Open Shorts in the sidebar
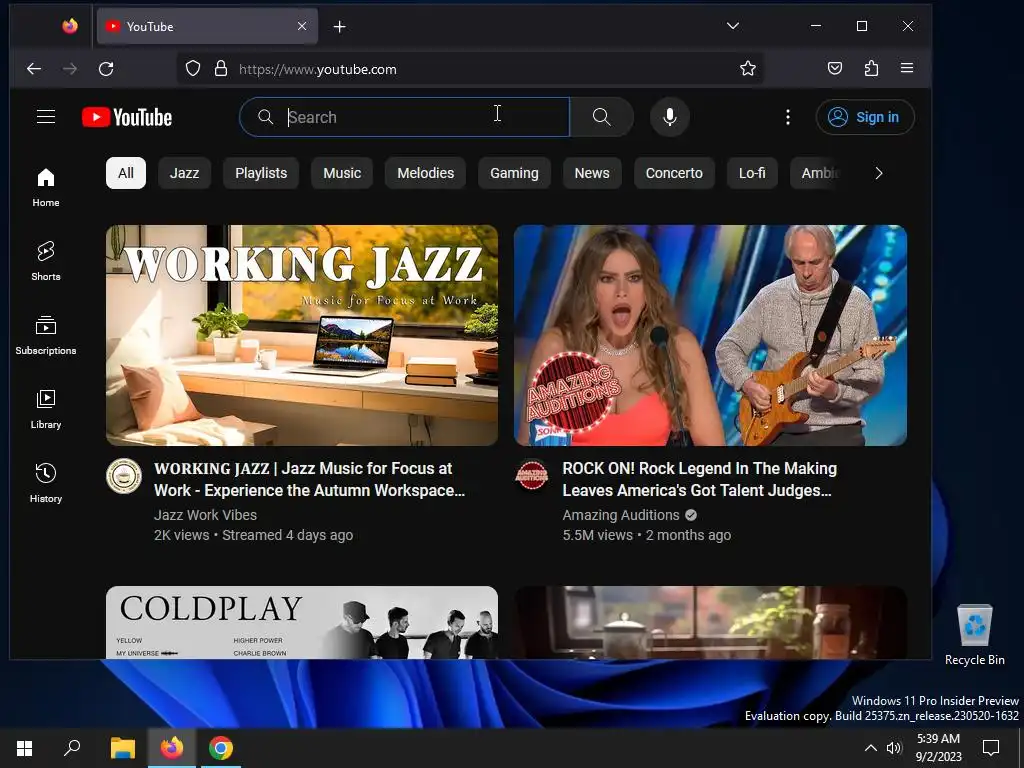The height and width of the screenshot is (768, 1024). pyautogui.click(x=46, y=261)
